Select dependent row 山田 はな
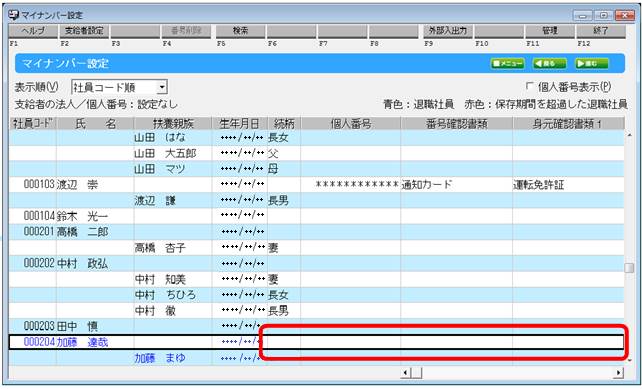Image resolution: width=642 pixels, height=389 pixels. 316,138
